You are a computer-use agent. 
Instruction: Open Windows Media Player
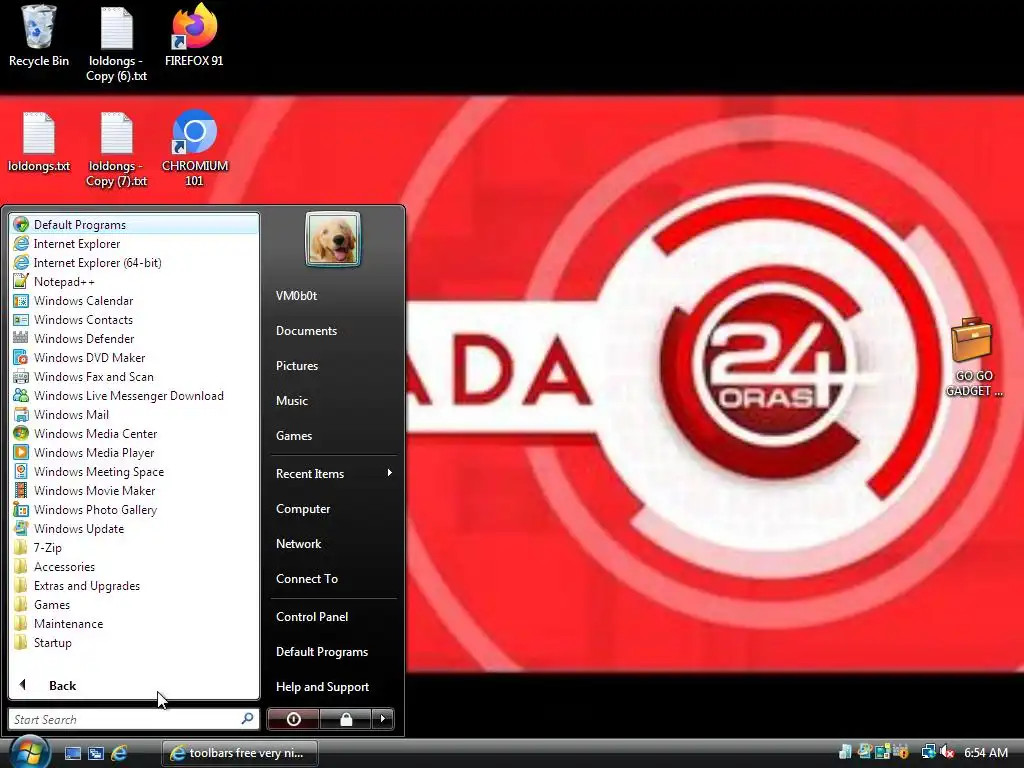tap(134, 452)
